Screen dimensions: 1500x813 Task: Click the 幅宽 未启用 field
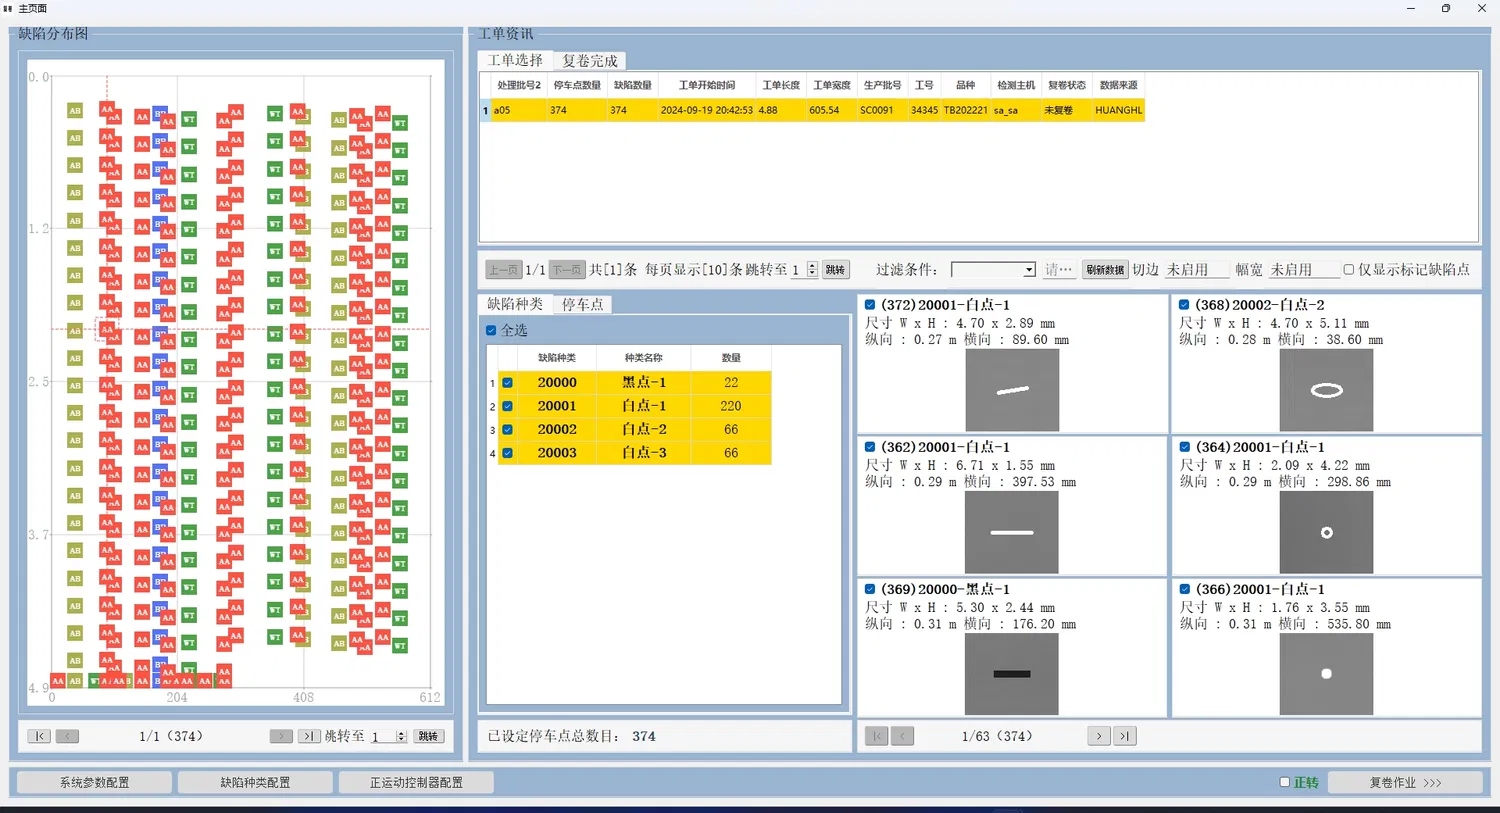[1304, 270]
